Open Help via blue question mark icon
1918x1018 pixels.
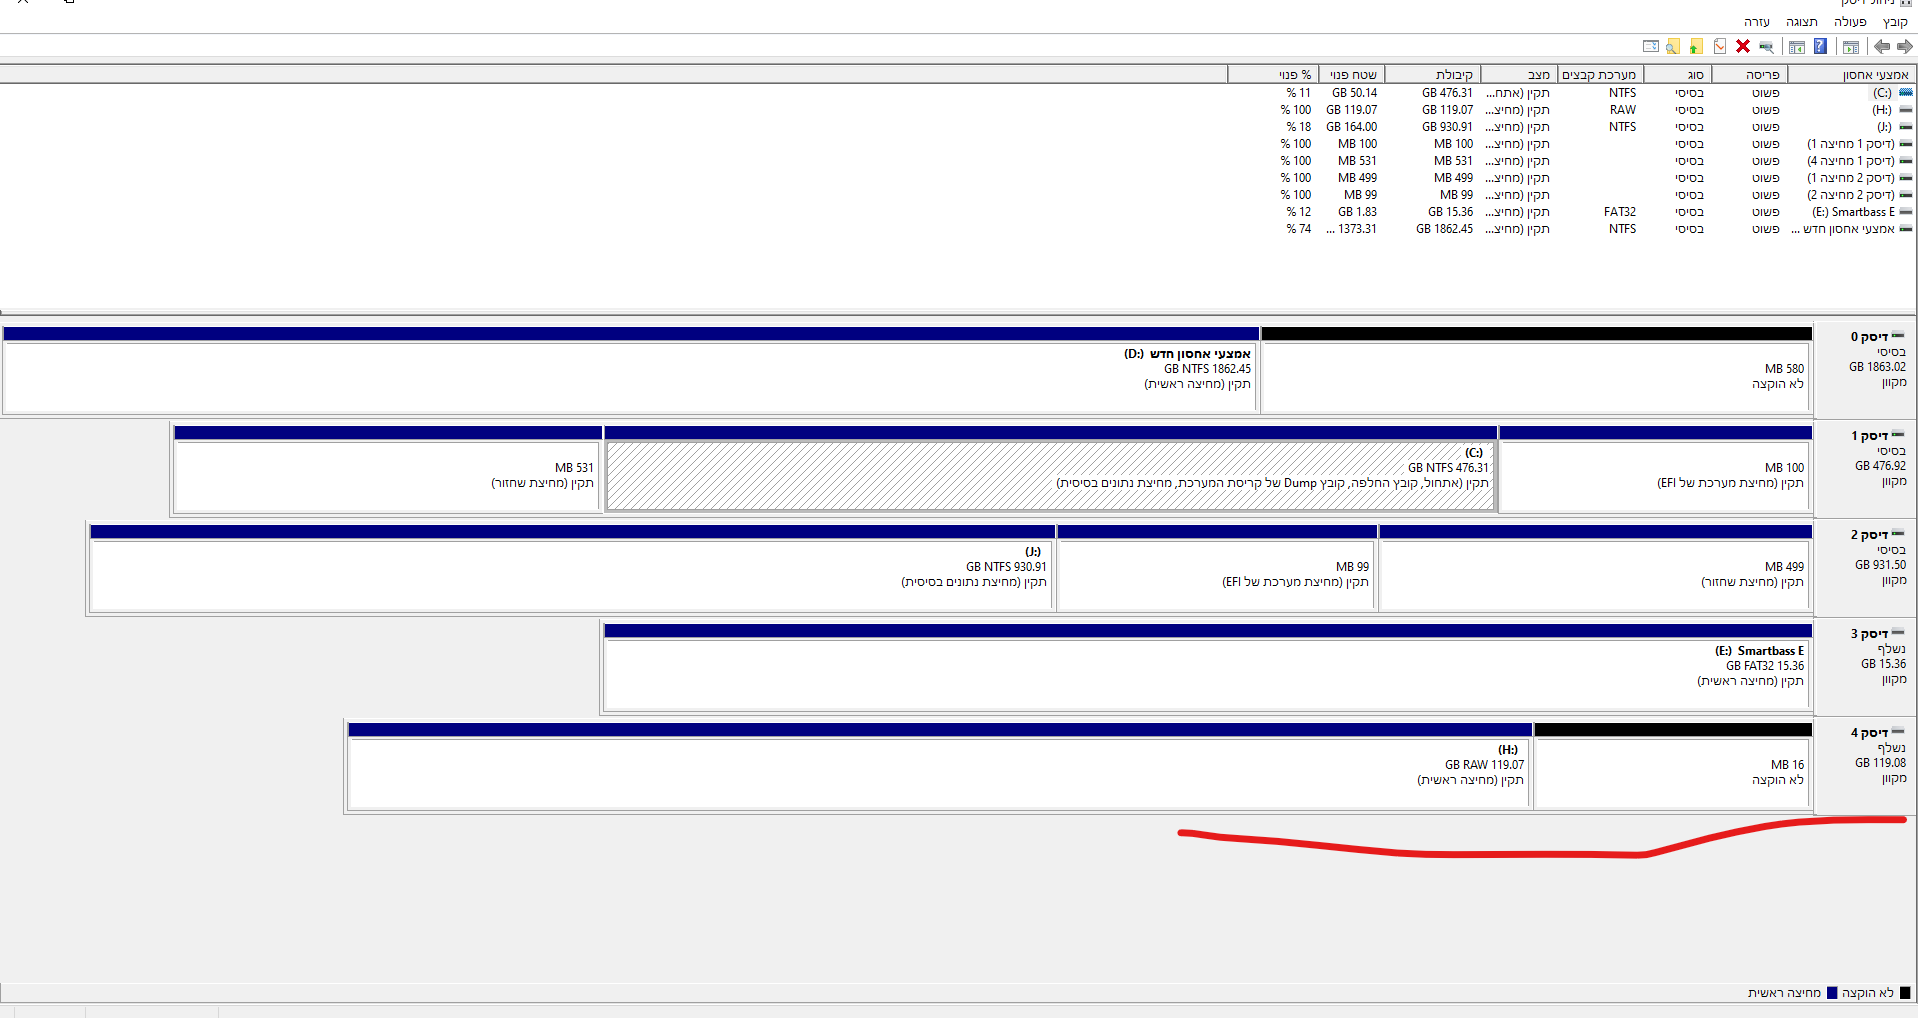point(1820,46)
